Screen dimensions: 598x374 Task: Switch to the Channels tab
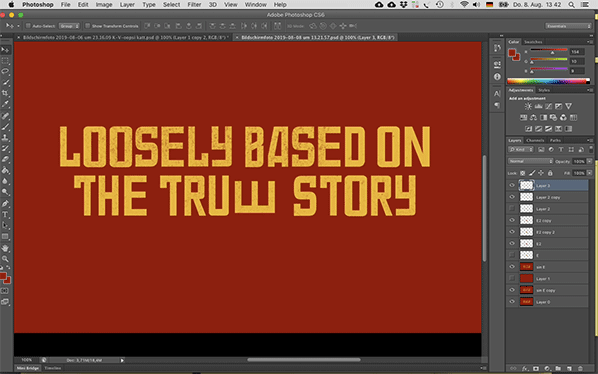pyautogui.click(x=535, y=140)
